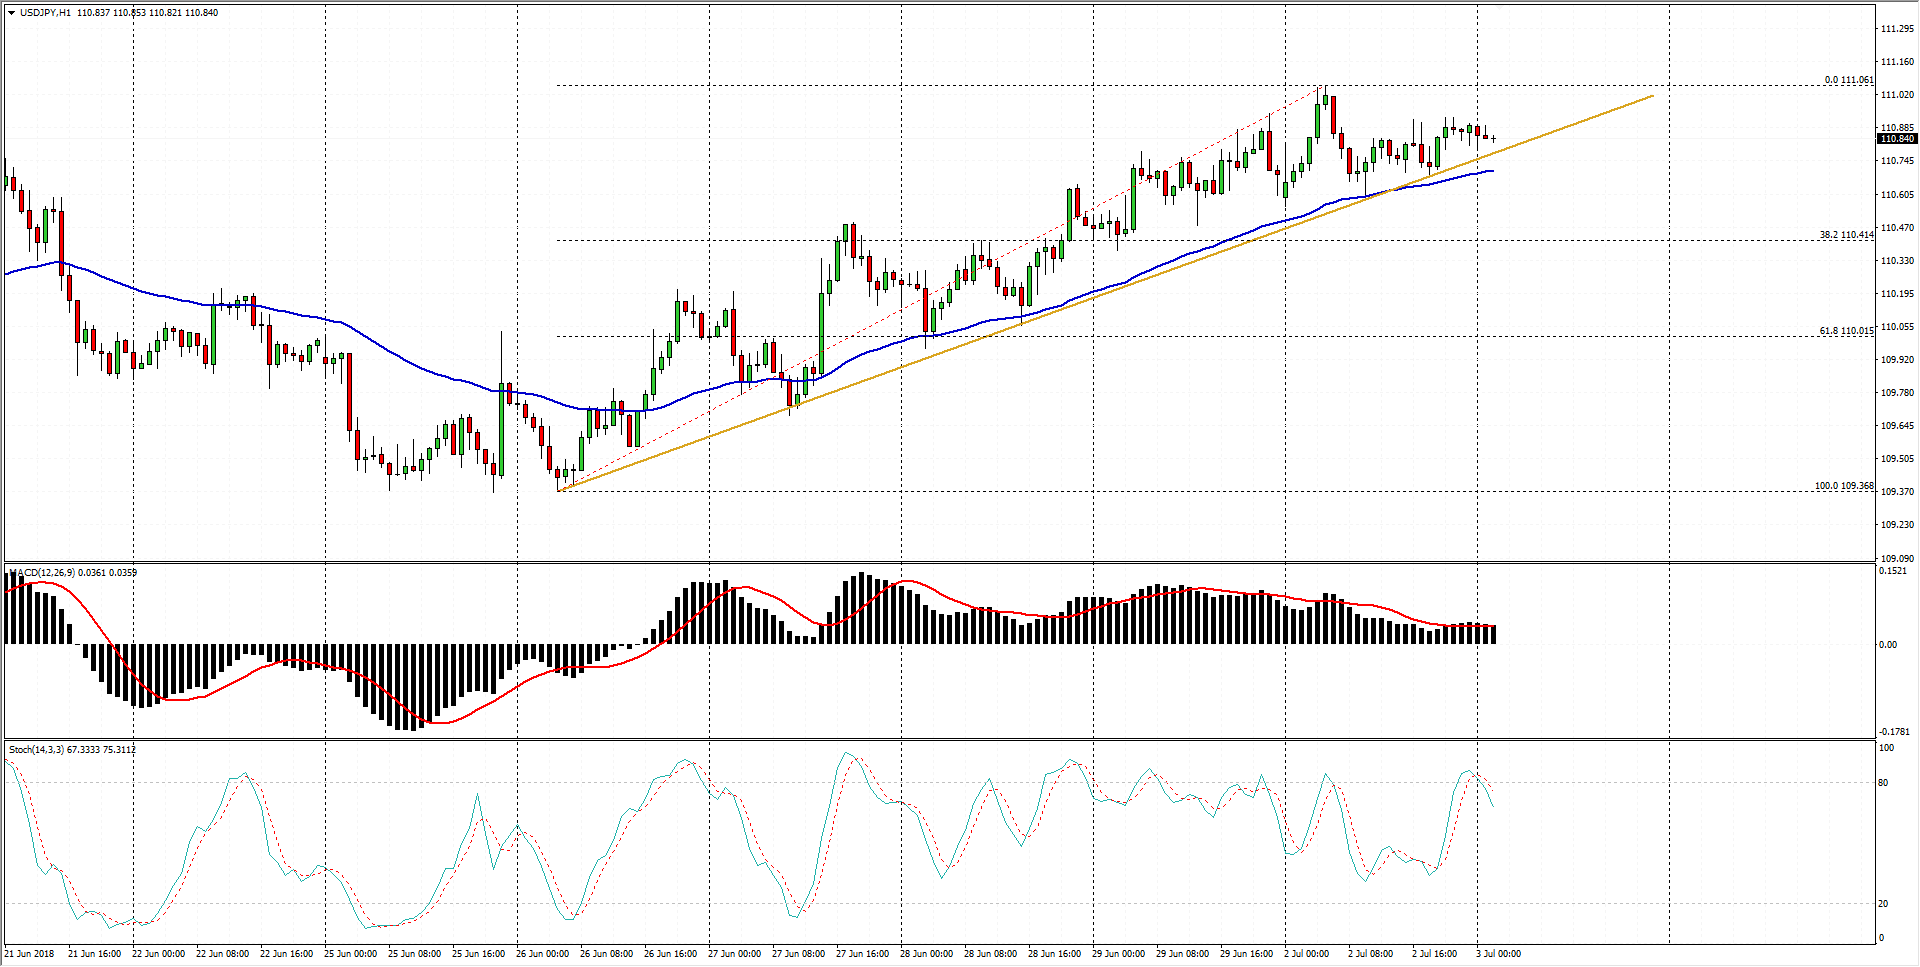This screenshot has width=1920, height=967.
Task: Click the 28 Jun 00:00 time axis label
Action: point(926,954)
